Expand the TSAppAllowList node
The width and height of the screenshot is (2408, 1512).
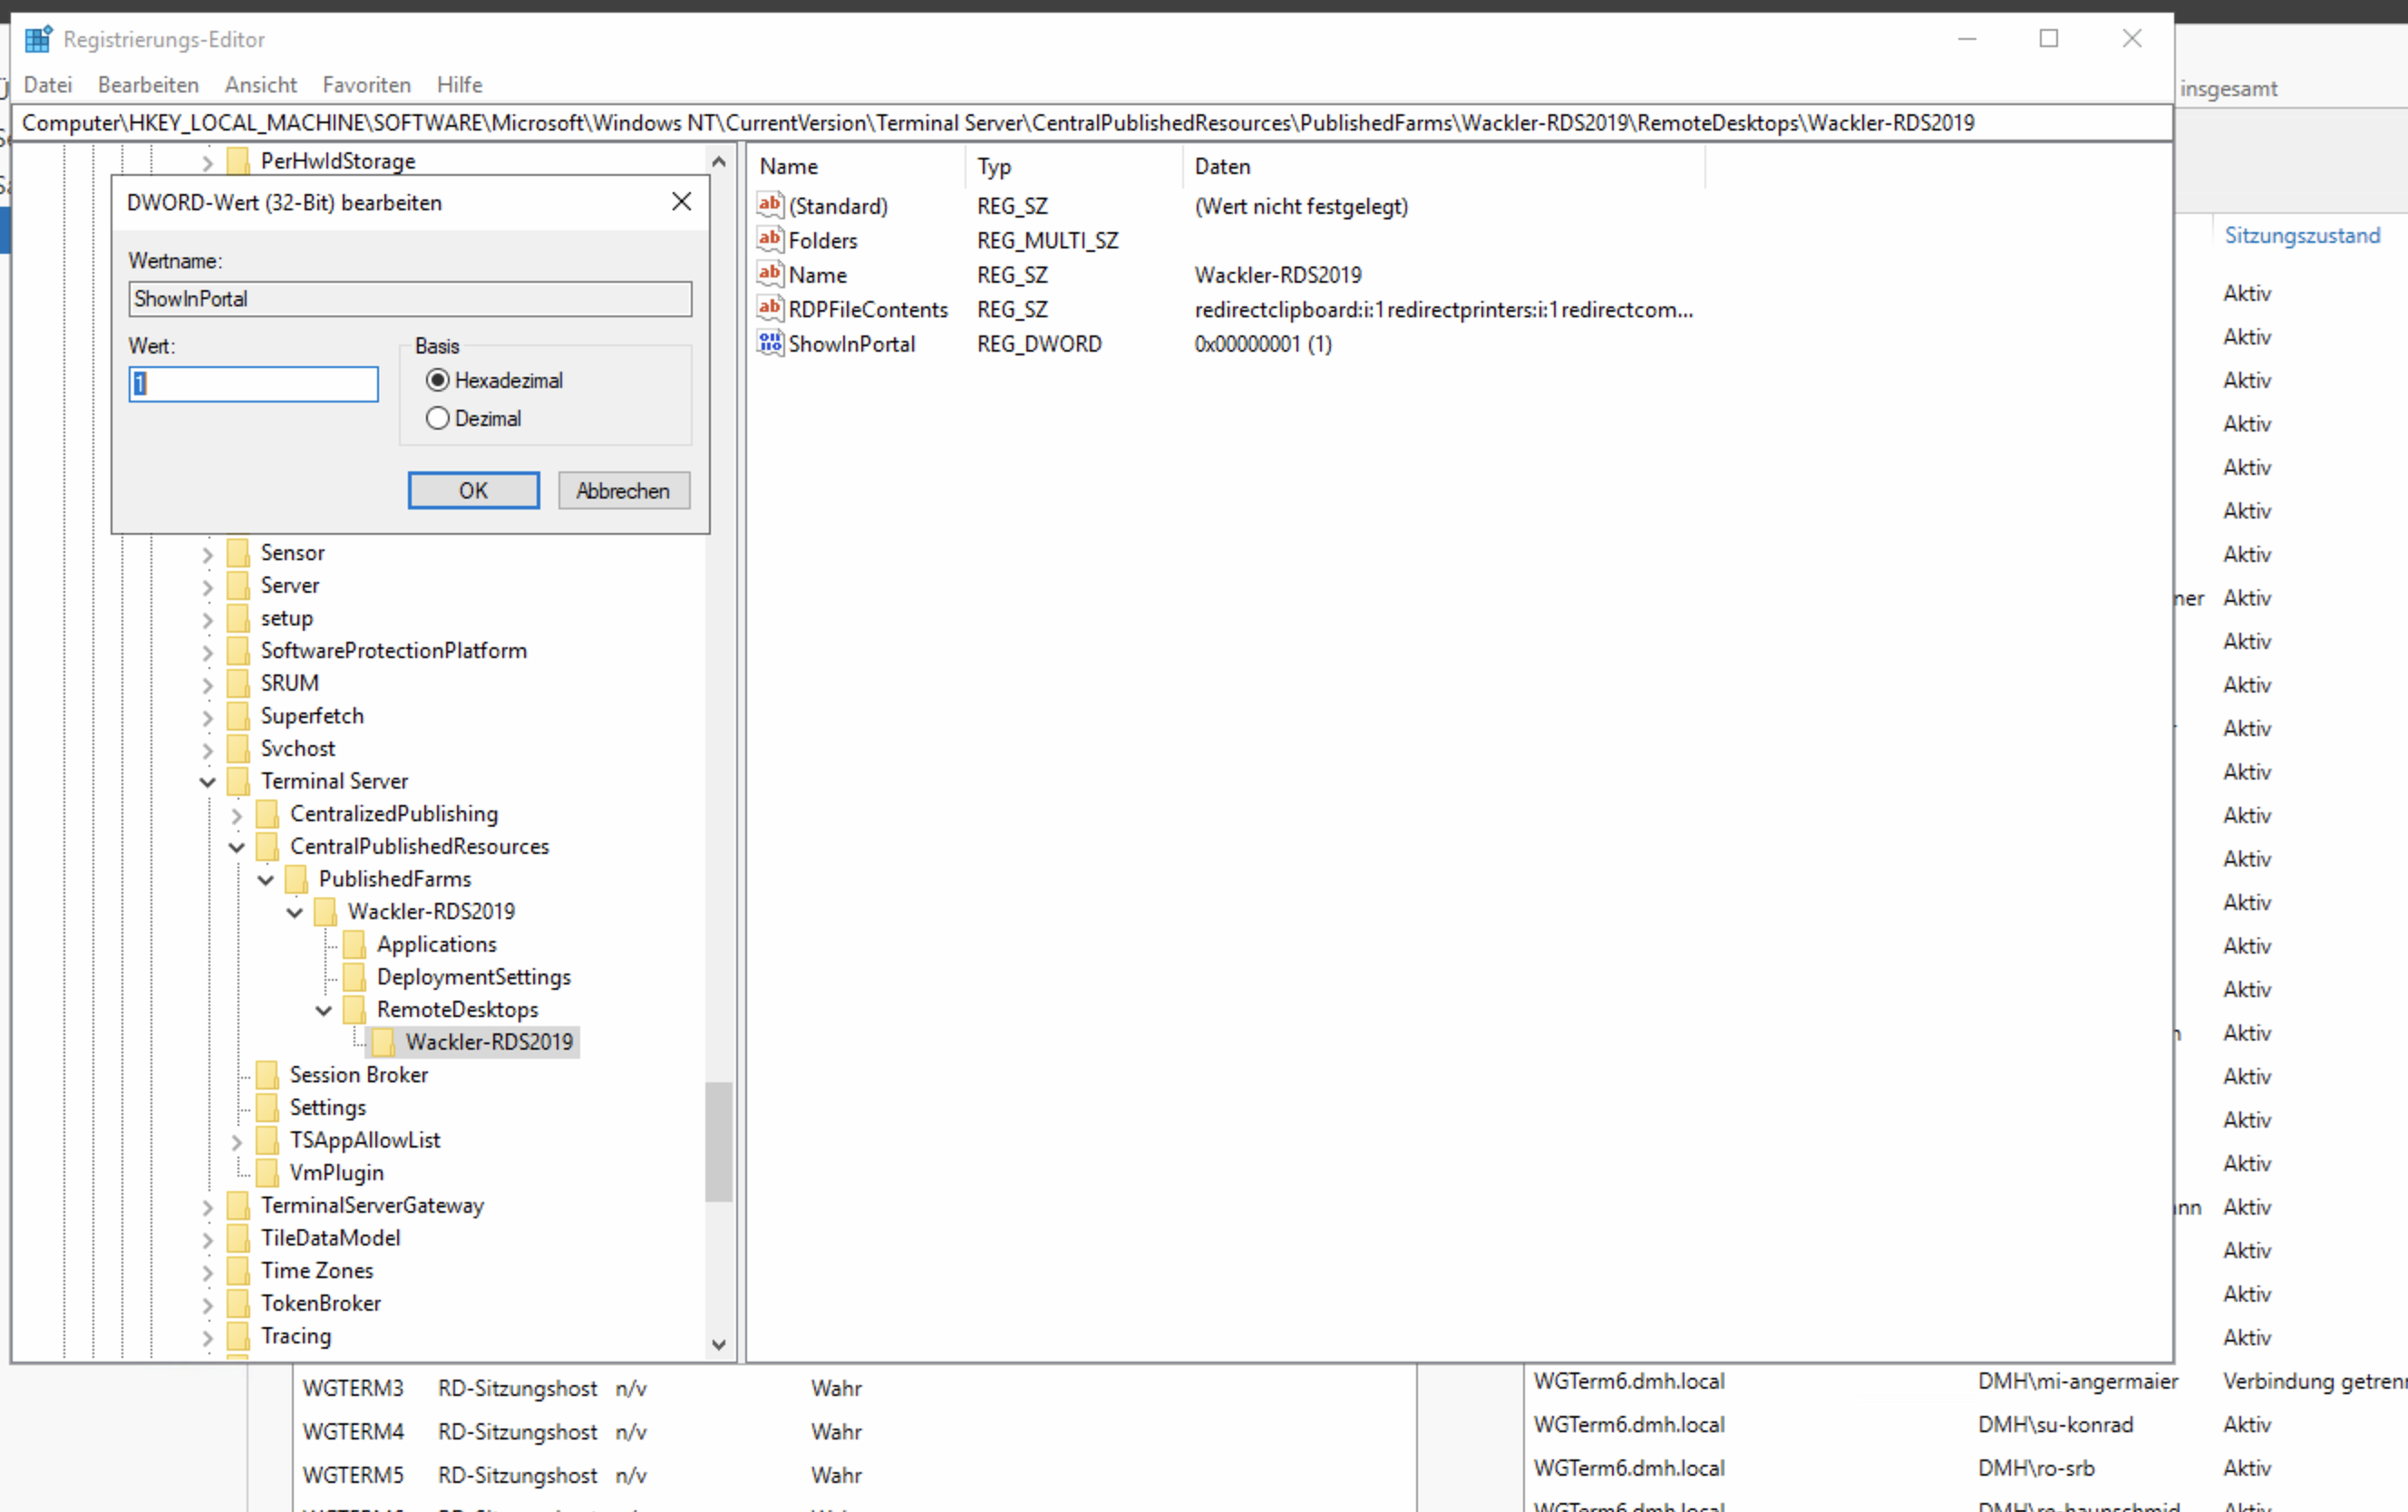(237, 1141)
